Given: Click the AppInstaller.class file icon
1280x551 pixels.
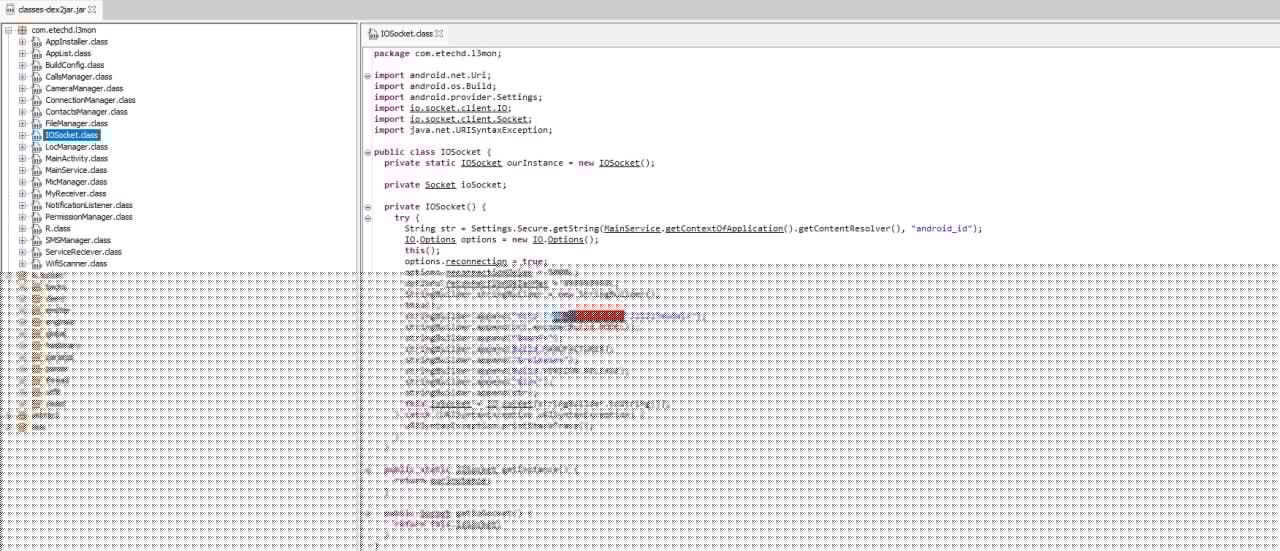Looking at the screenshot, I should tap(37, 42).
